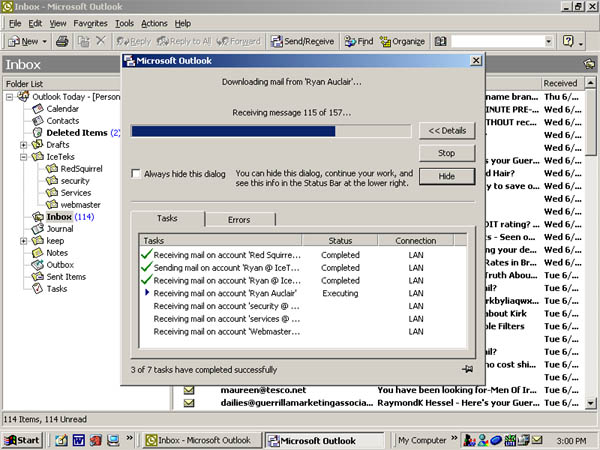
Task: Open the Favorites menu
Action: point(90,23)
